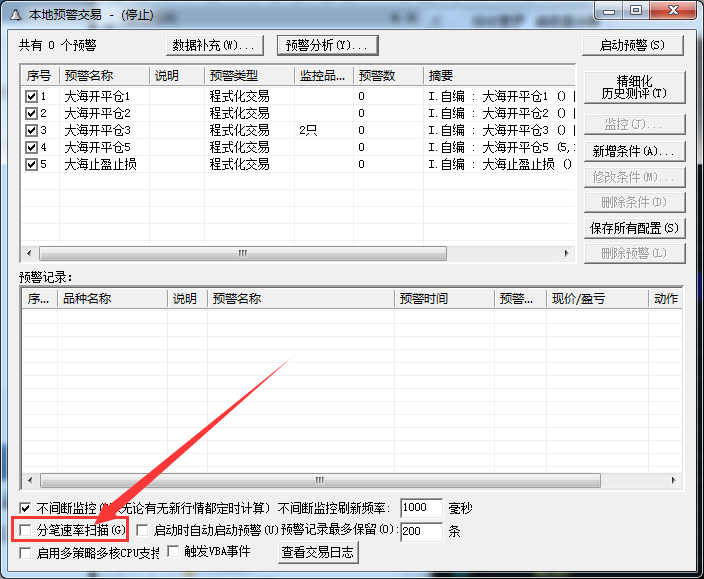Click 摘要 column header
Screen dimensions: 704x579
499,75
